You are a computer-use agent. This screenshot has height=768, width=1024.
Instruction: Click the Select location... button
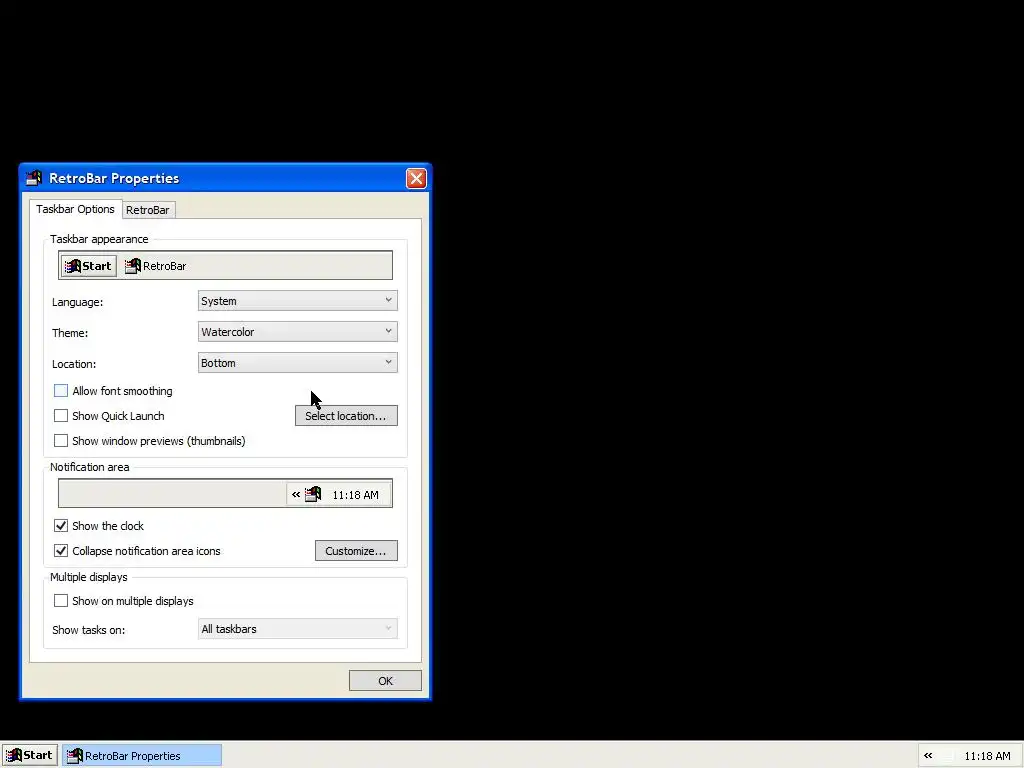click(x=346, y=416)
